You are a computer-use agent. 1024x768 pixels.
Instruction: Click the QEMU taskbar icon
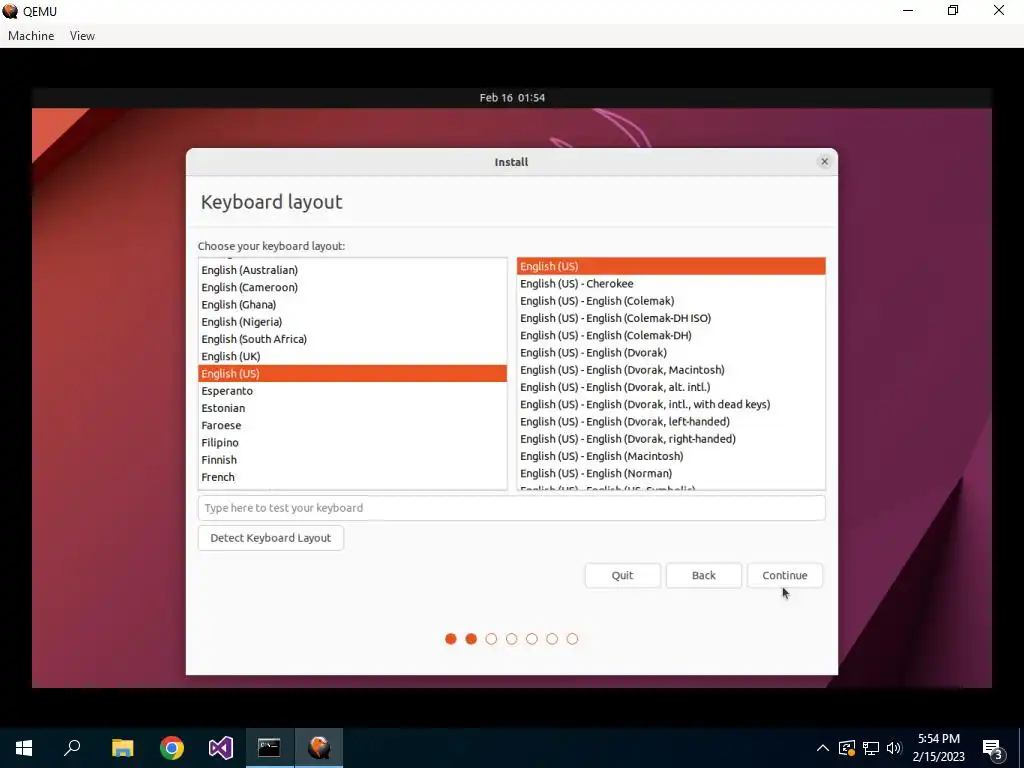pyautogui.click(x=319, y=748)
